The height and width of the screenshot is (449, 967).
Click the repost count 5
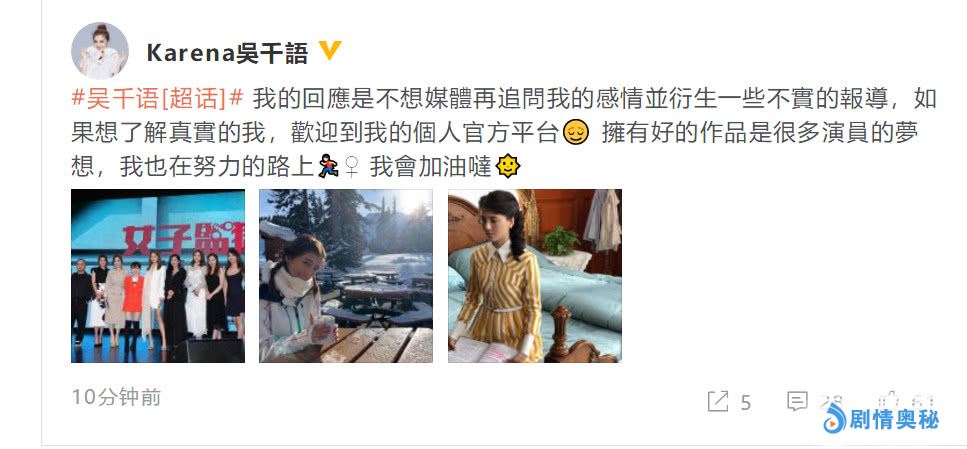[x=746, y=403]
